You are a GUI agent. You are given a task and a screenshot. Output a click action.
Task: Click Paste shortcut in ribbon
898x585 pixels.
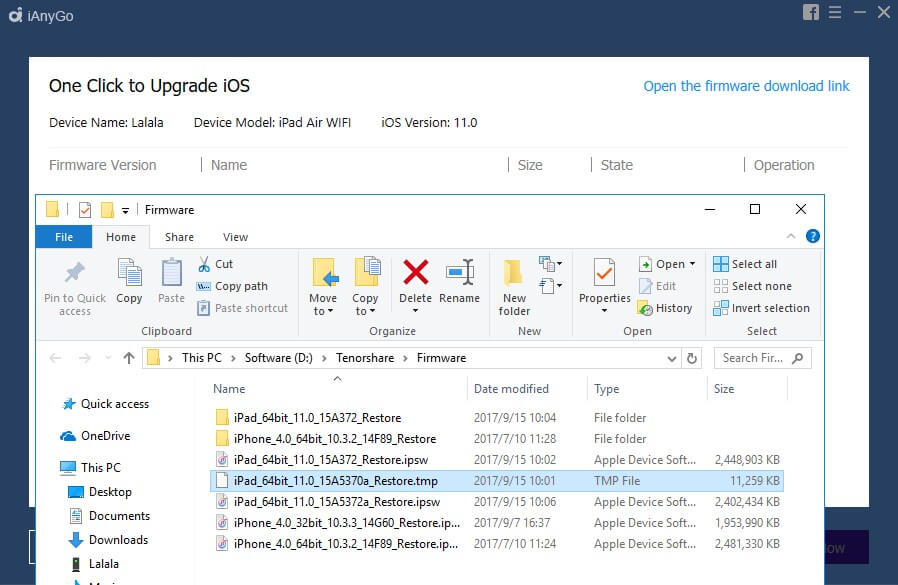click(242, 308)
